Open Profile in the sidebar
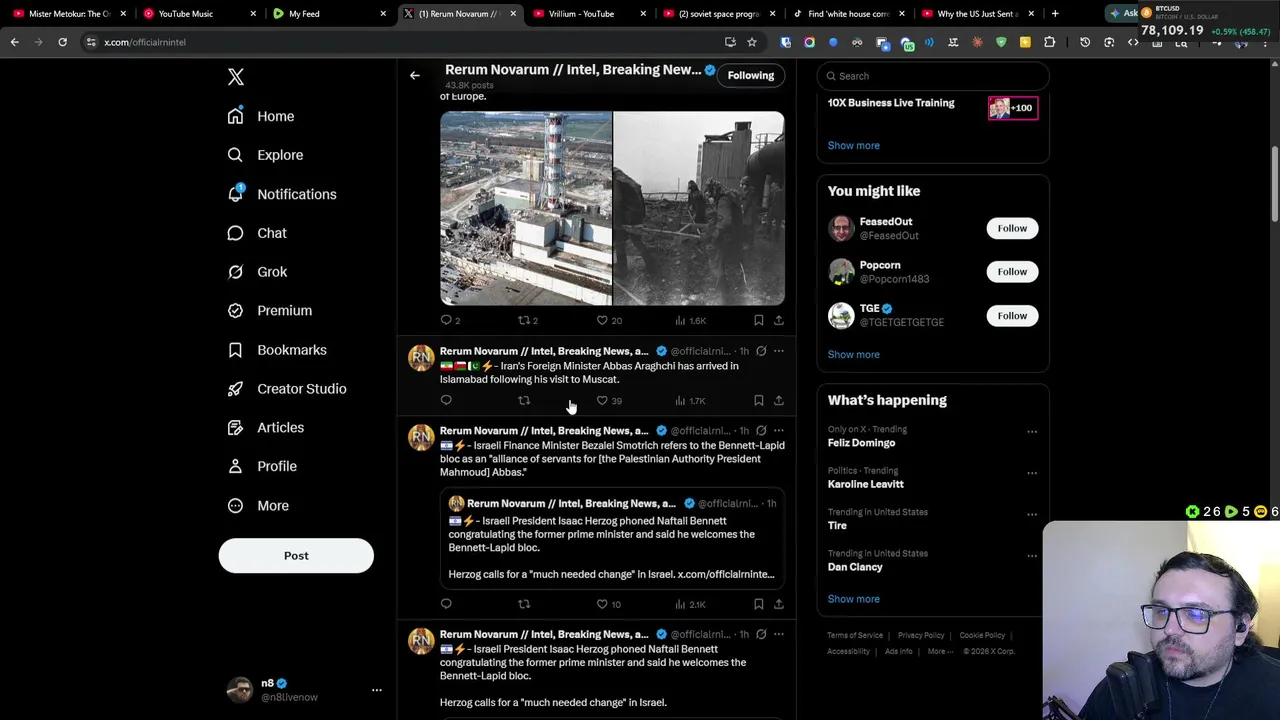 [x=261, y=466]
